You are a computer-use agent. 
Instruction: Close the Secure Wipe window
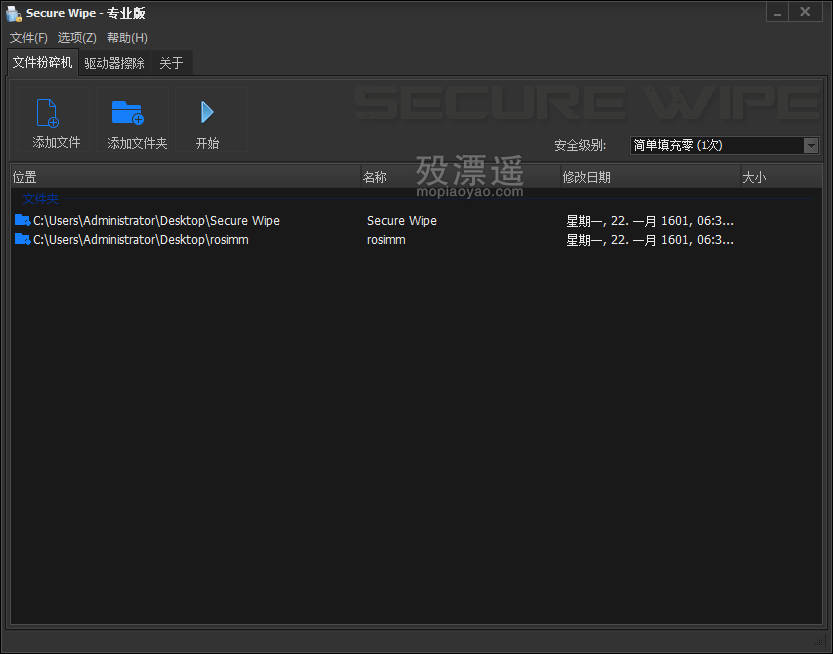pyautogui.click(x=805, y=12)
